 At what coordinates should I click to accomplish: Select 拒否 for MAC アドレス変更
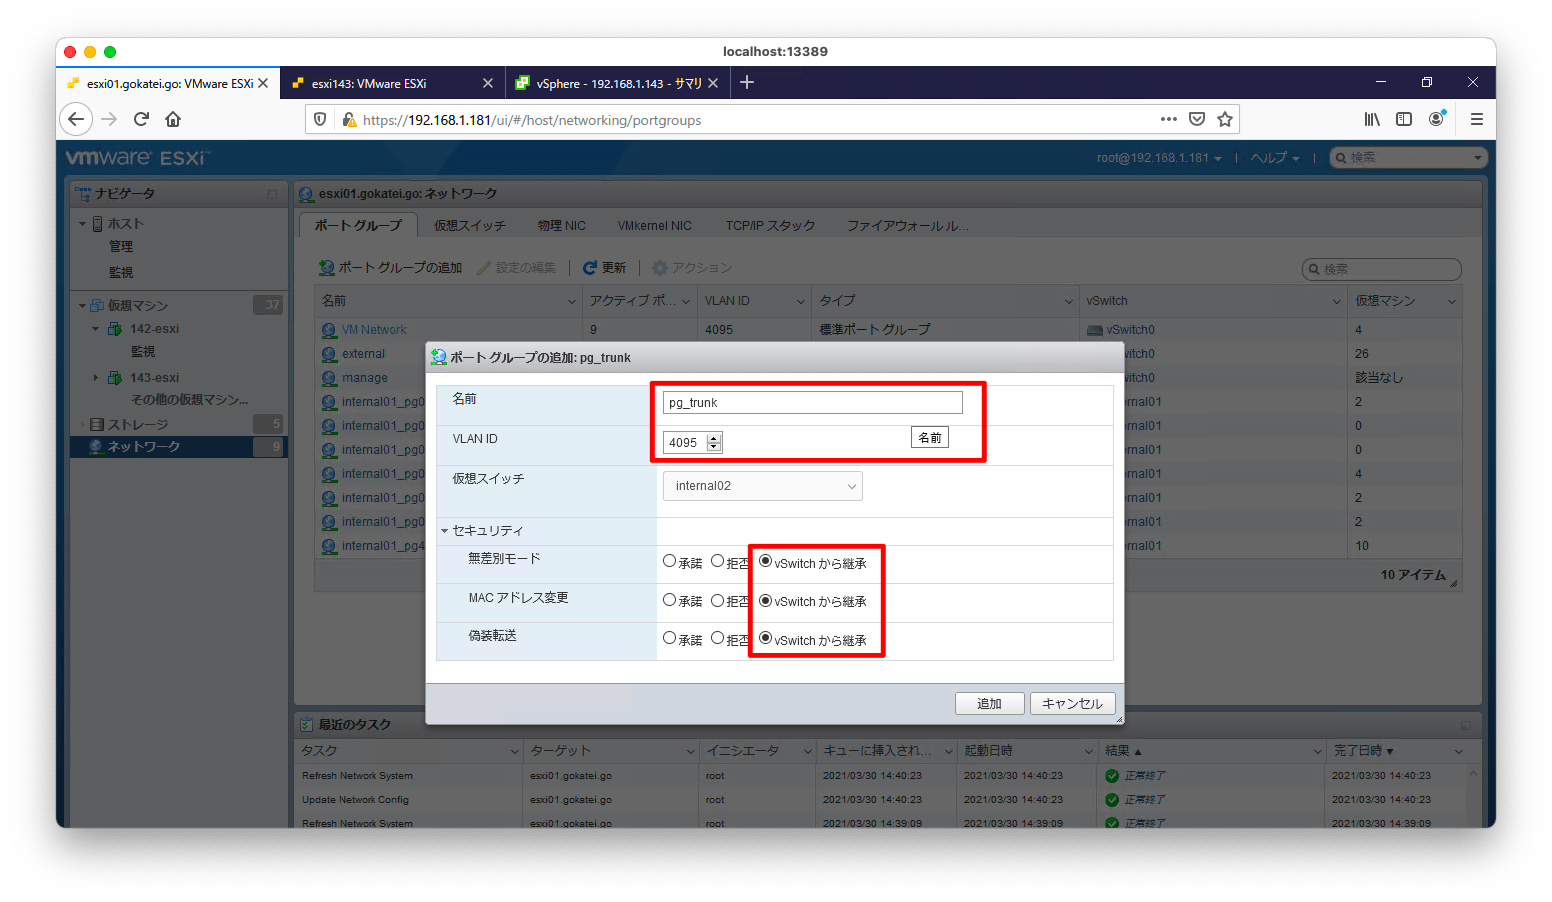click(x=718, y=601)
